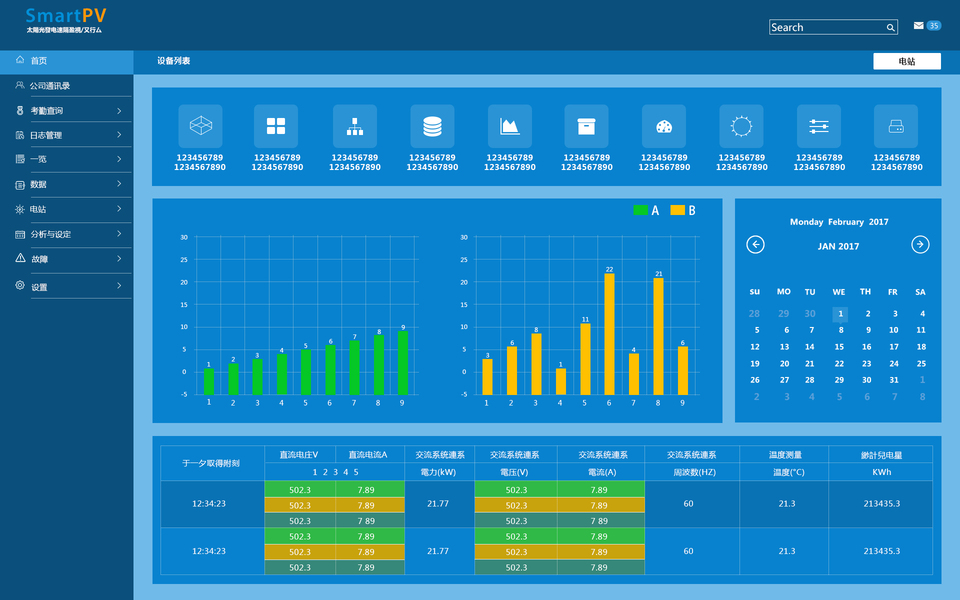Open the 3D cube device icon
This screenshot has width=960, height=600.
pos(200,126)
